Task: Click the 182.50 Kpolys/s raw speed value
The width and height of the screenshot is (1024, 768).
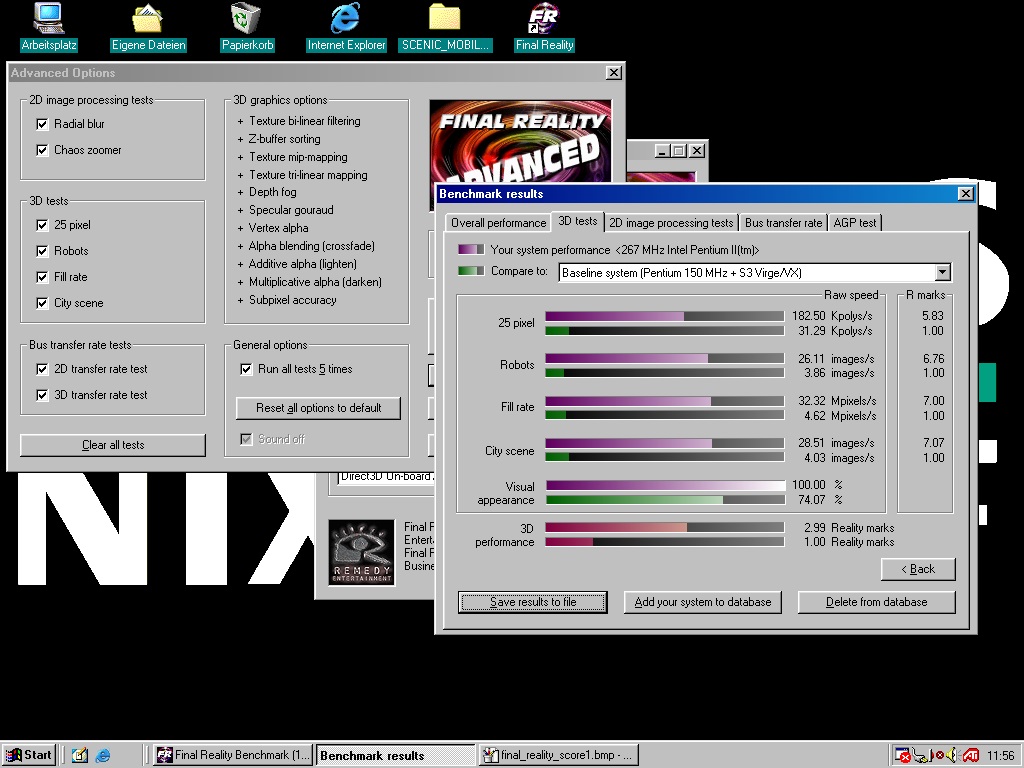Action: (x=832, y=316)
